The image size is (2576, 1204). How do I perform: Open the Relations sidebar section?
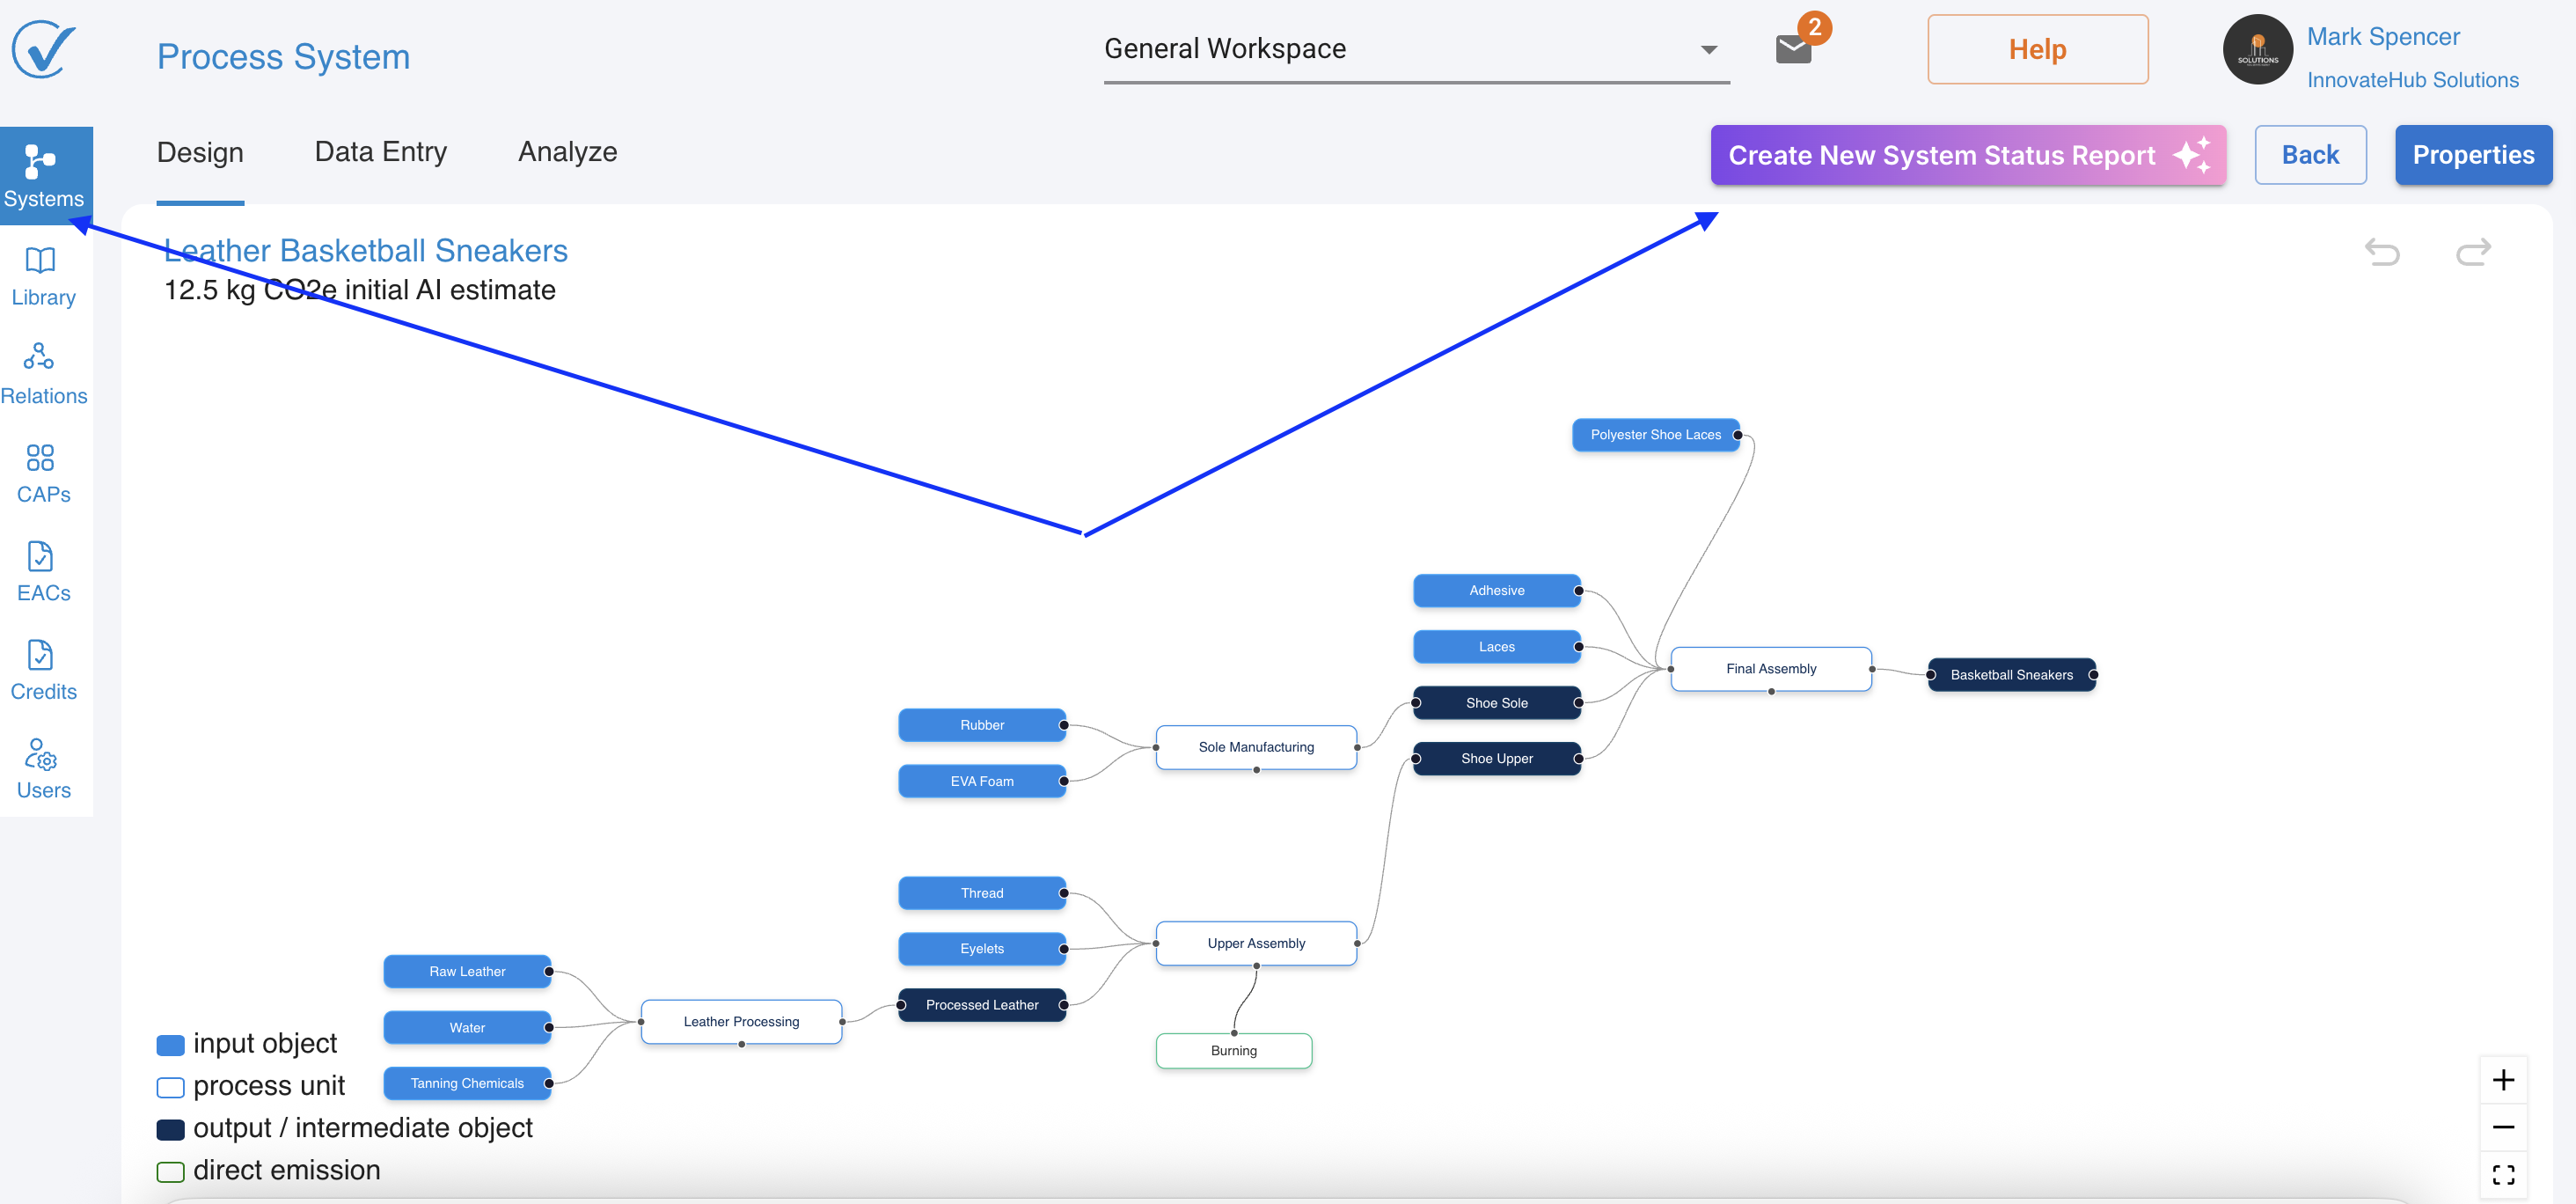point(42,373)
